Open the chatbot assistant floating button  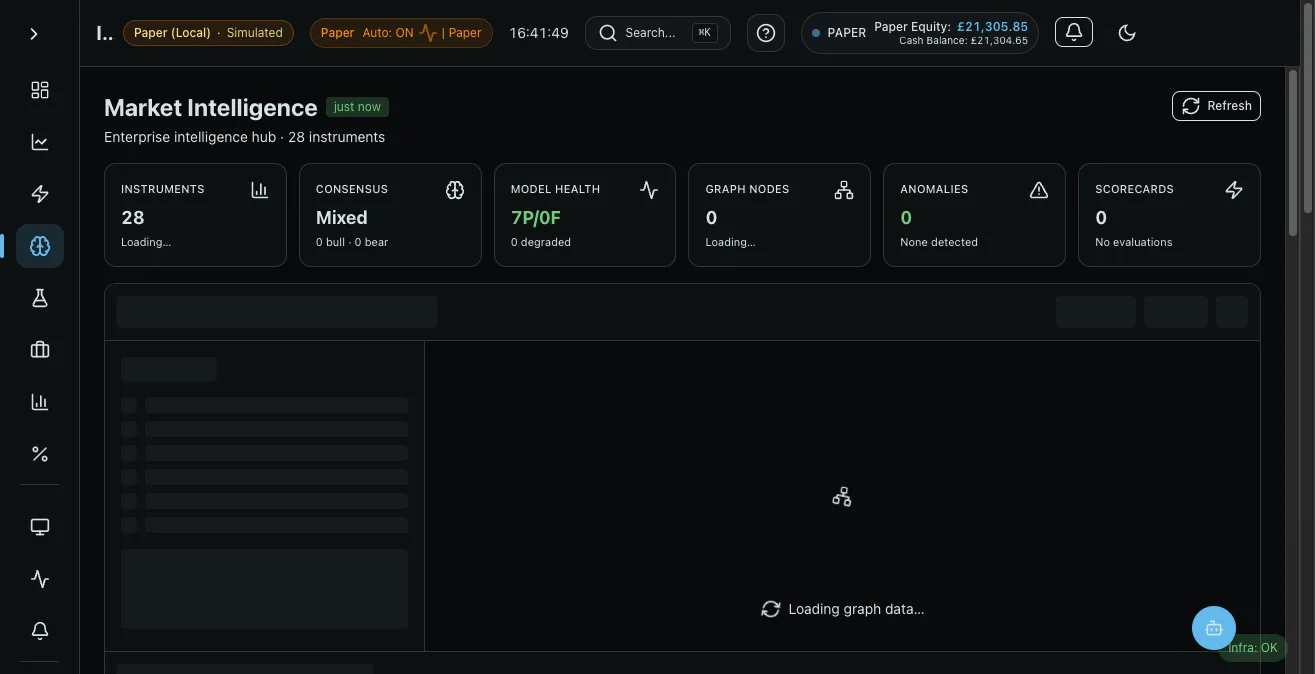click(x=1214, y=628)
